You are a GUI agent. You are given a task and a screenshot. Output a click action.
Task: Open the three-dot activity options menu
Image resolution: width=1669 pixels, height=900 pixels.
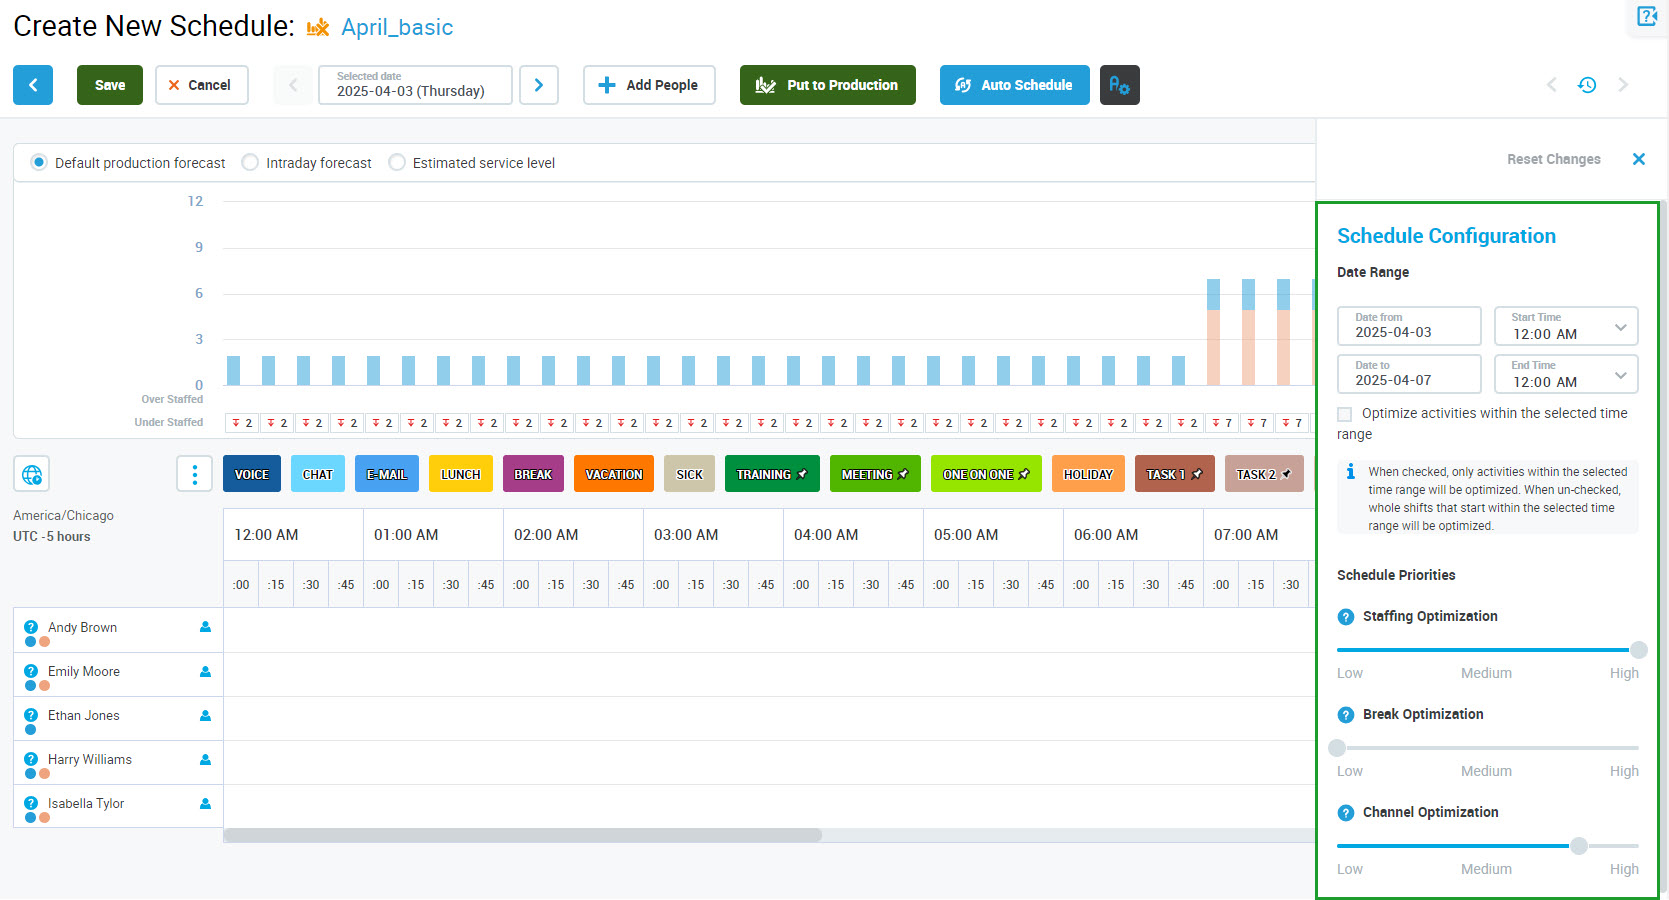pyautogui.click(x=194, y=474)
